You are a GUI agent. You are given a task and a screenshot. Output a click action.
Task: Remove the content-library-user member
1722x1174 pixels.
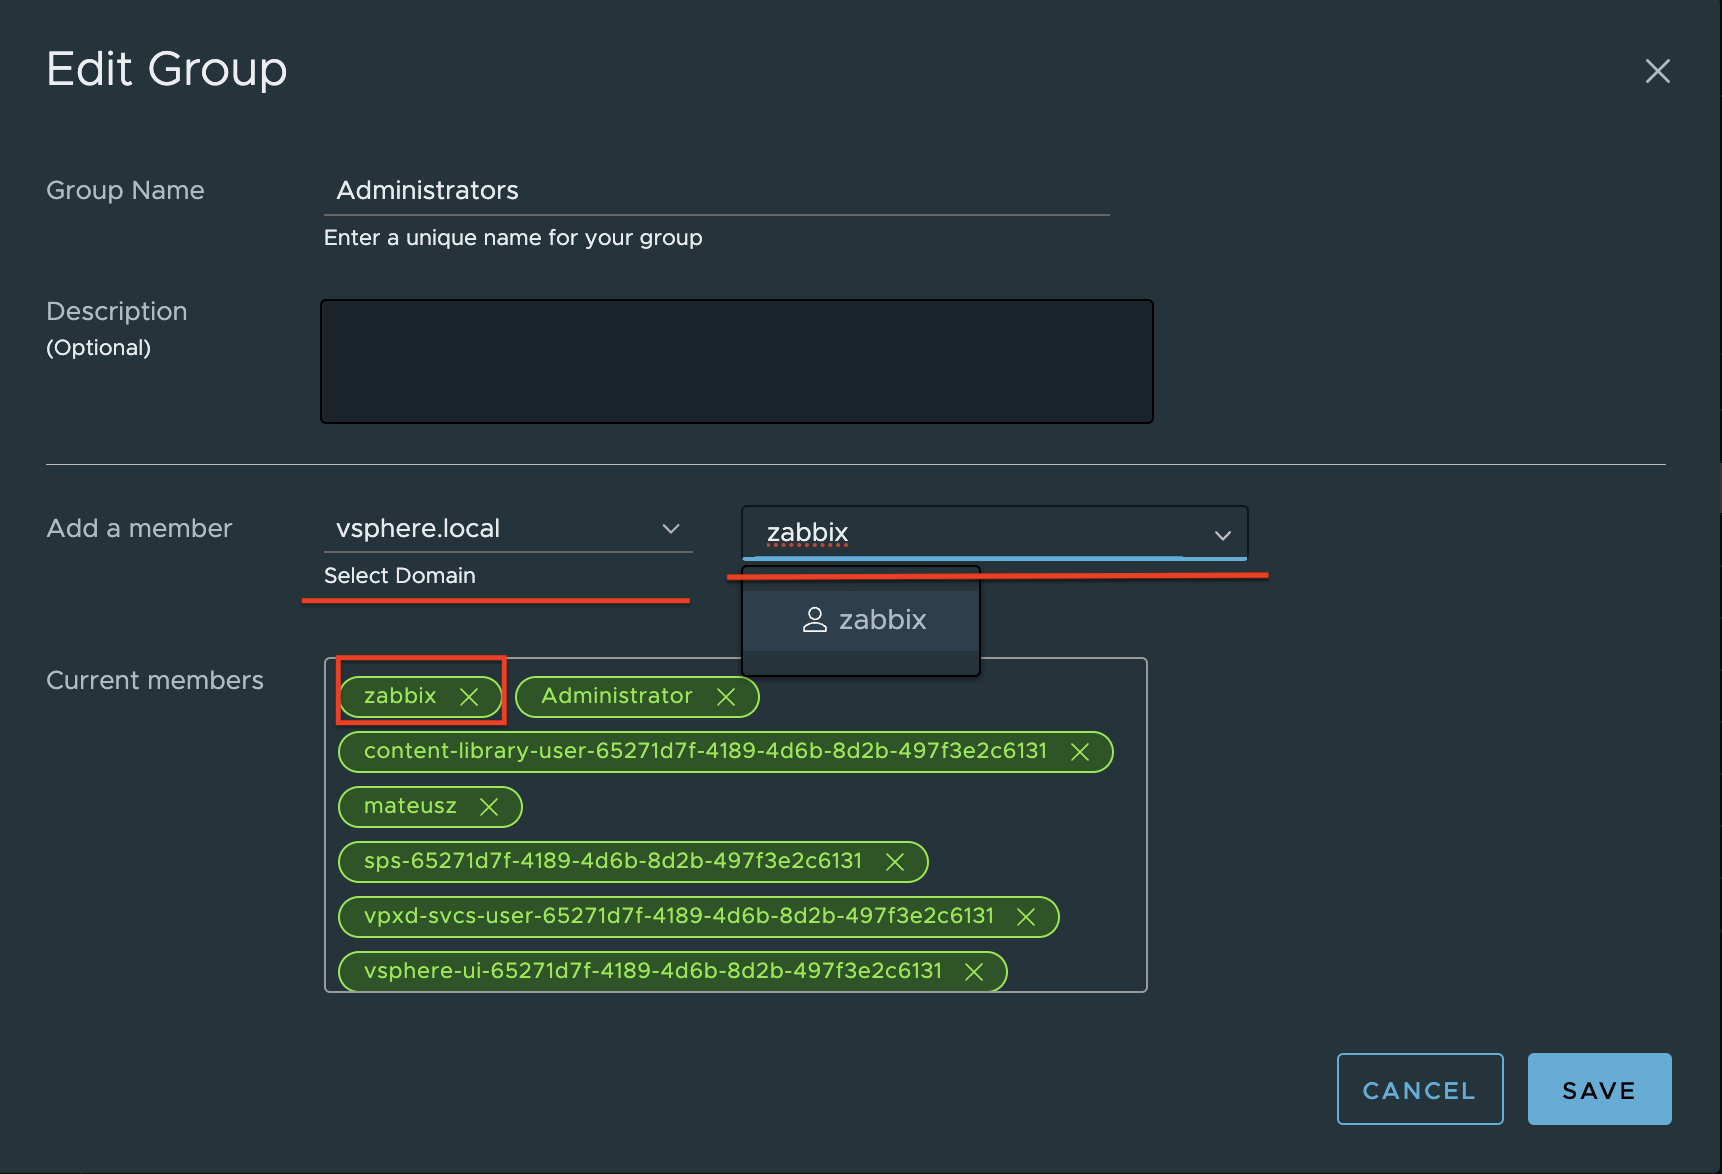(x=1081, y=751)
